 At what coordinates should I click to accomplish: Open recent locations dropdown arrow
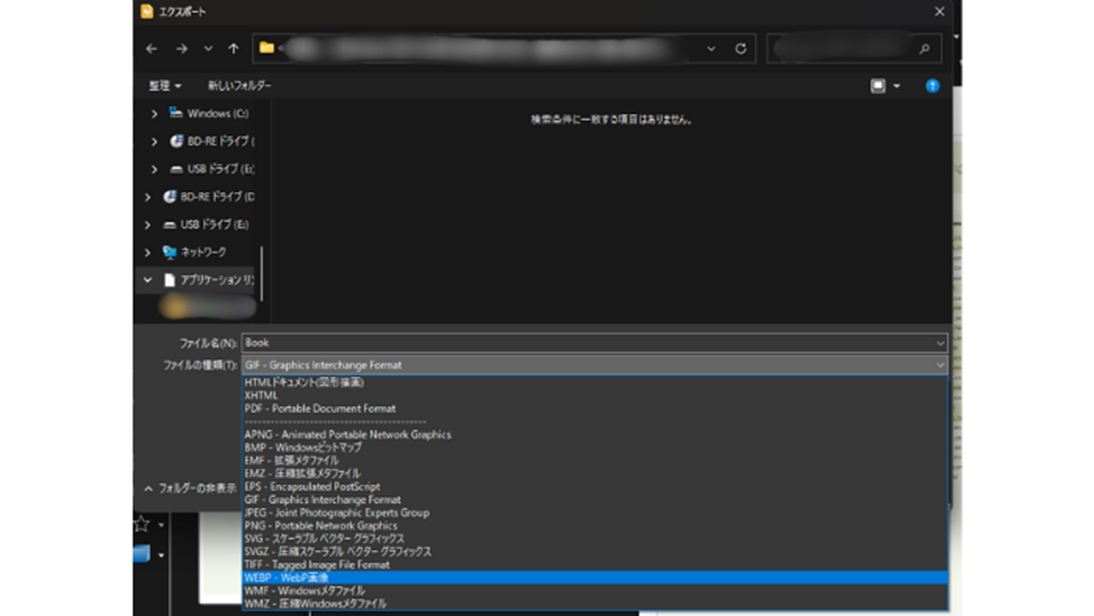click(x=207, y=48)
